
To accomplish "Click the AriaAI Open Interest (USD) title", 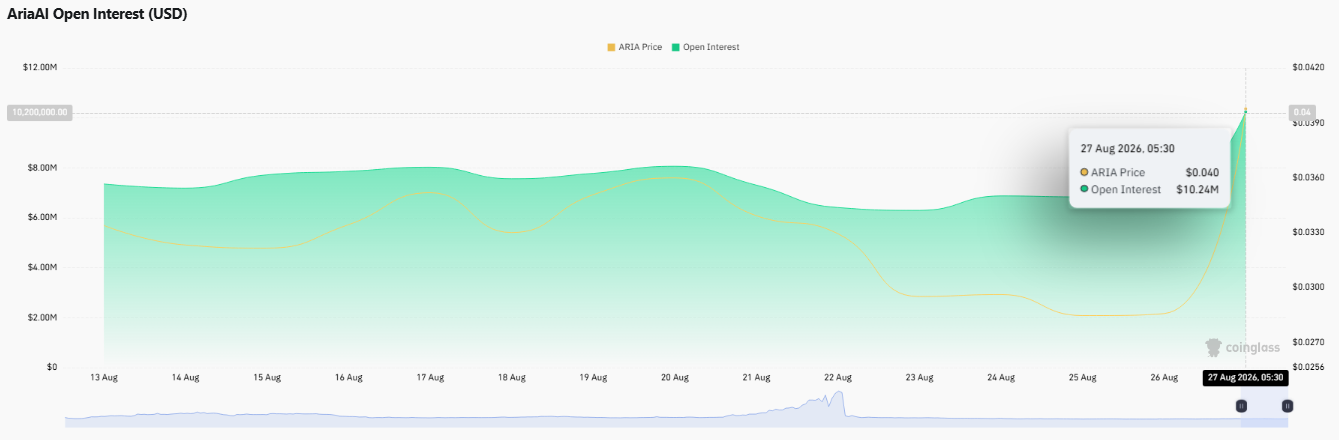I will tap(97, 14).
